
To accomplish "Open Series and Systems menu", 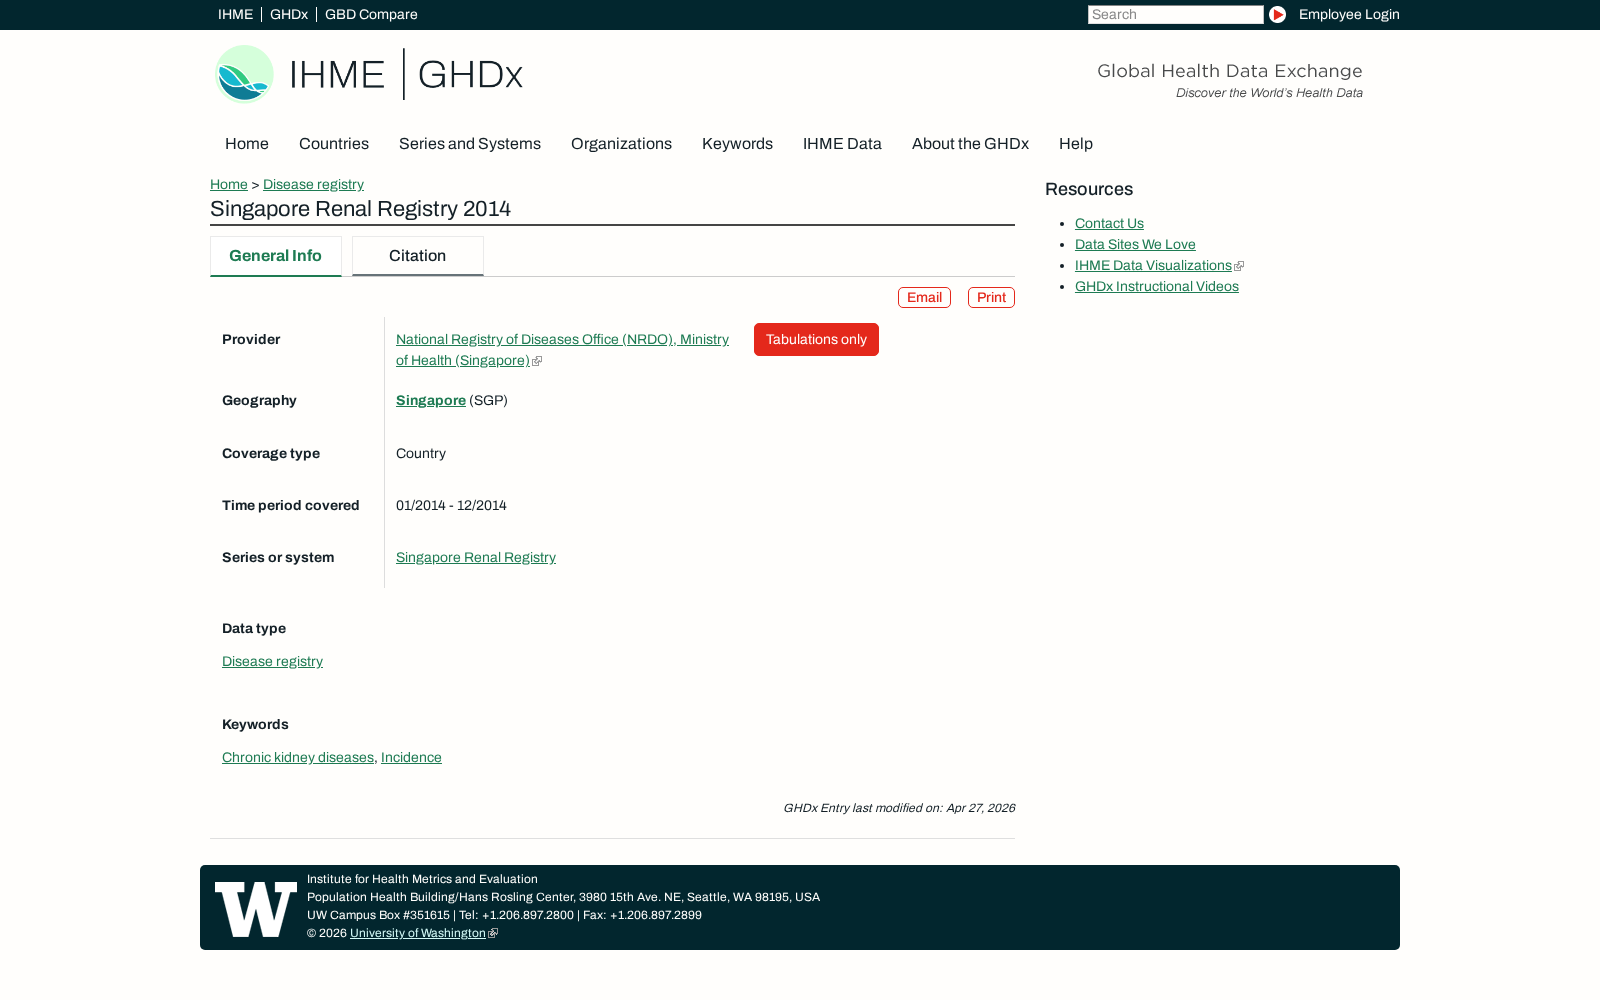I will pos(470,144).
